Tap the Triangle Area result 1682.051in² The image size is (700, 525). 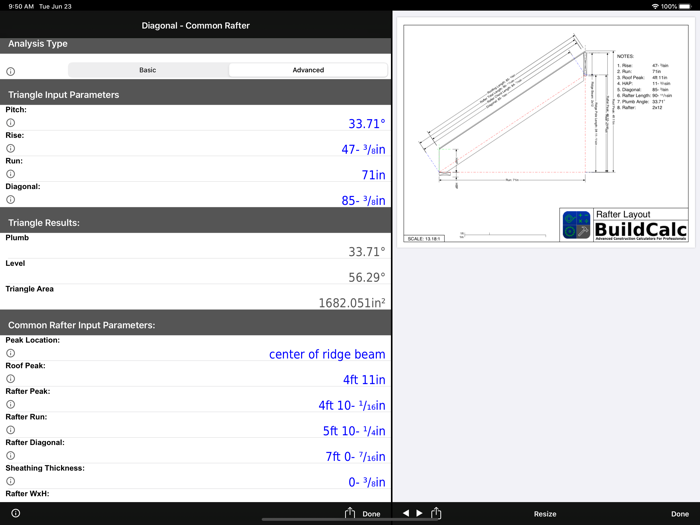coord(352,303)
